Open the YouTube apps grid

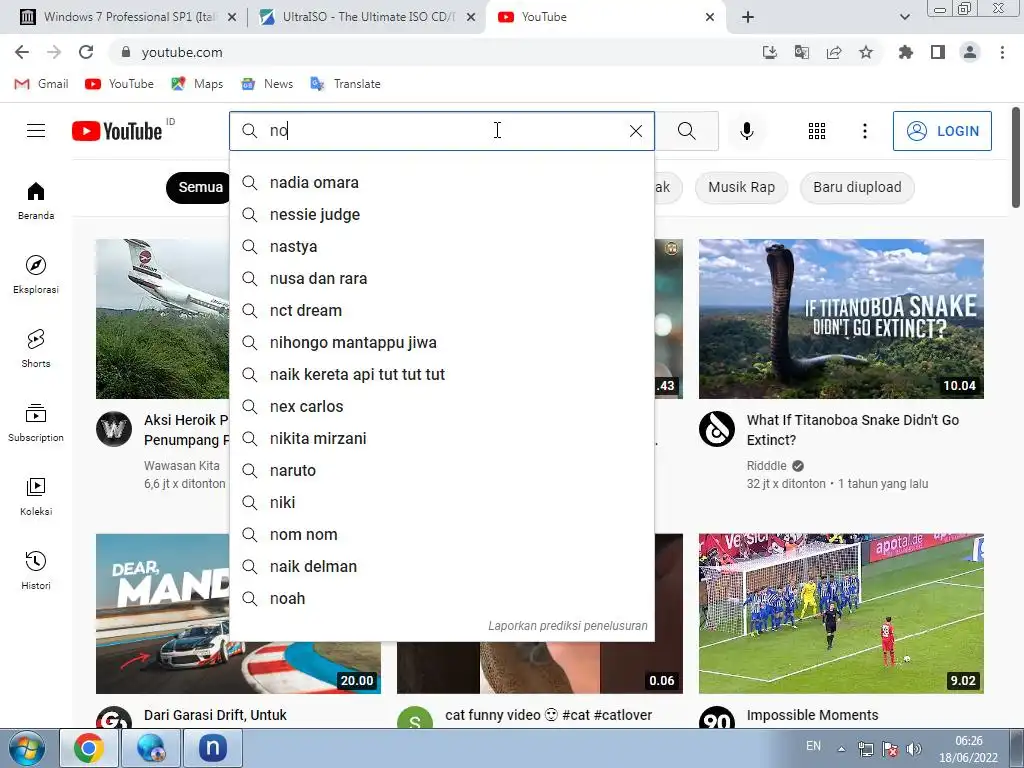(x=816, y=131)
